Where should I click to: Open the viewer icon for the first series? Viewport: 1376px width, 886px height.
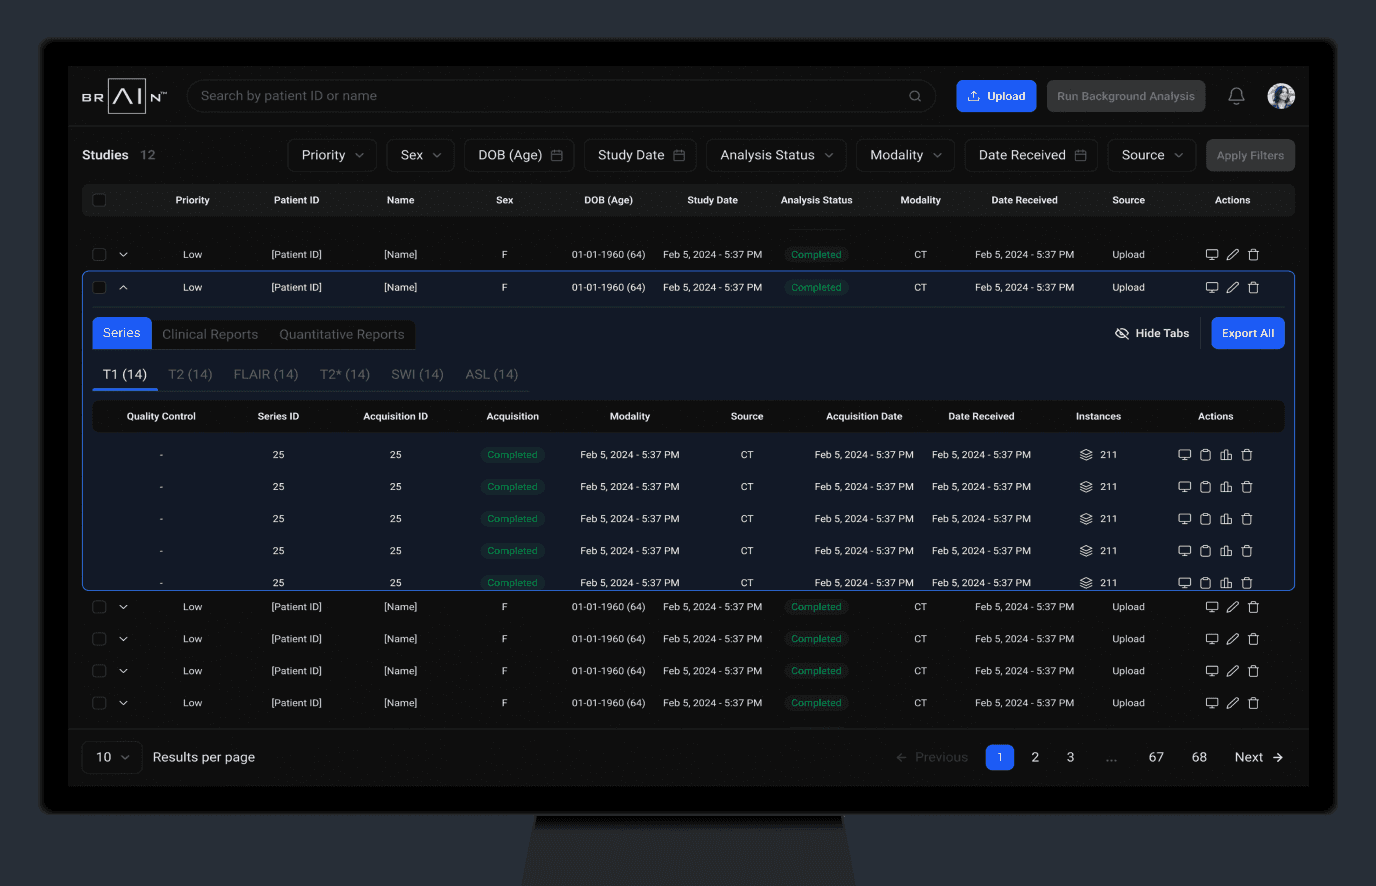tap(1185, 454)
